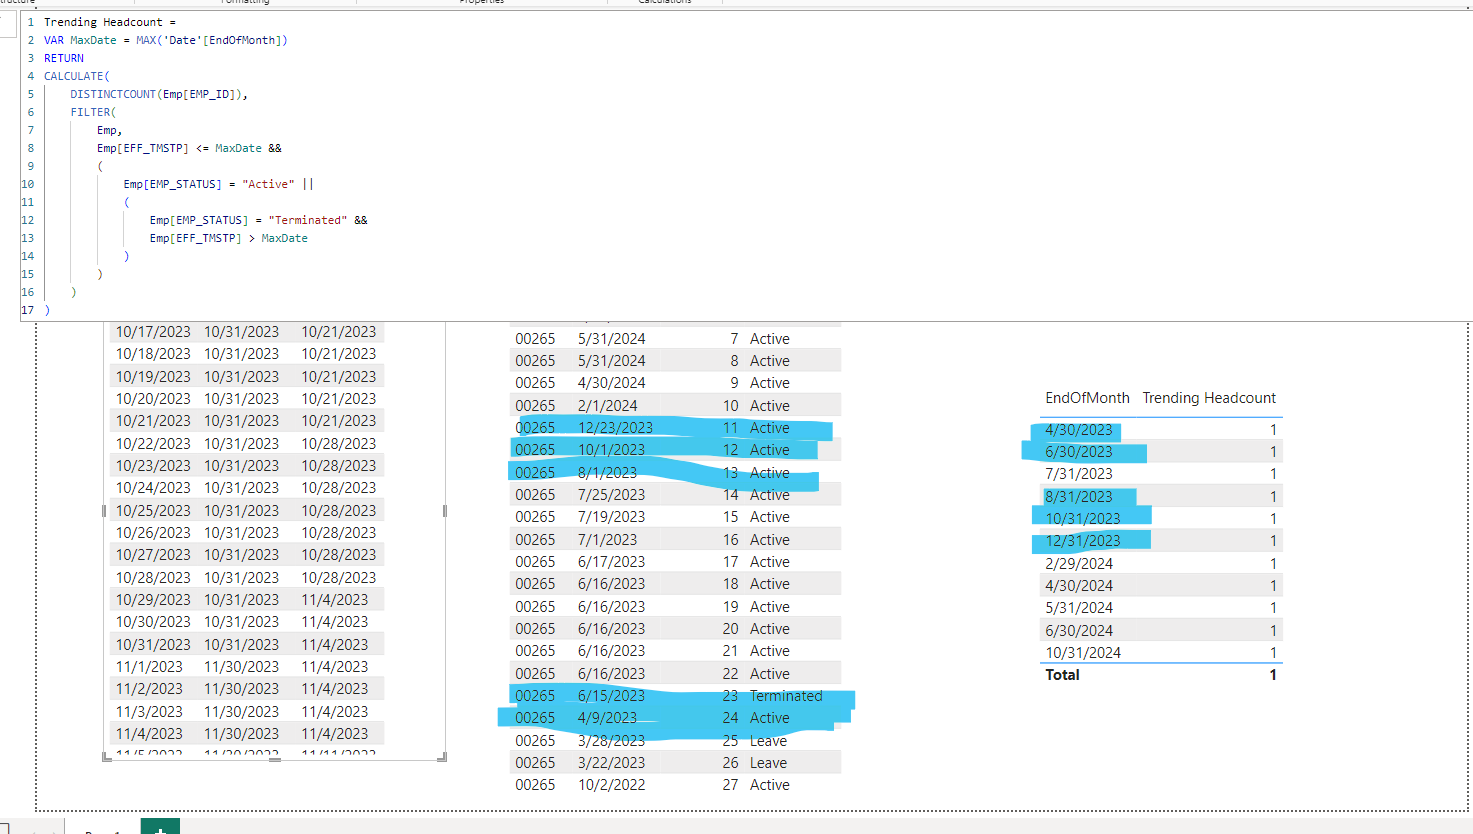
Task: Click the Emp[EFF_TMSTP] <= MaxDate line
Action: tap(189, 148)
